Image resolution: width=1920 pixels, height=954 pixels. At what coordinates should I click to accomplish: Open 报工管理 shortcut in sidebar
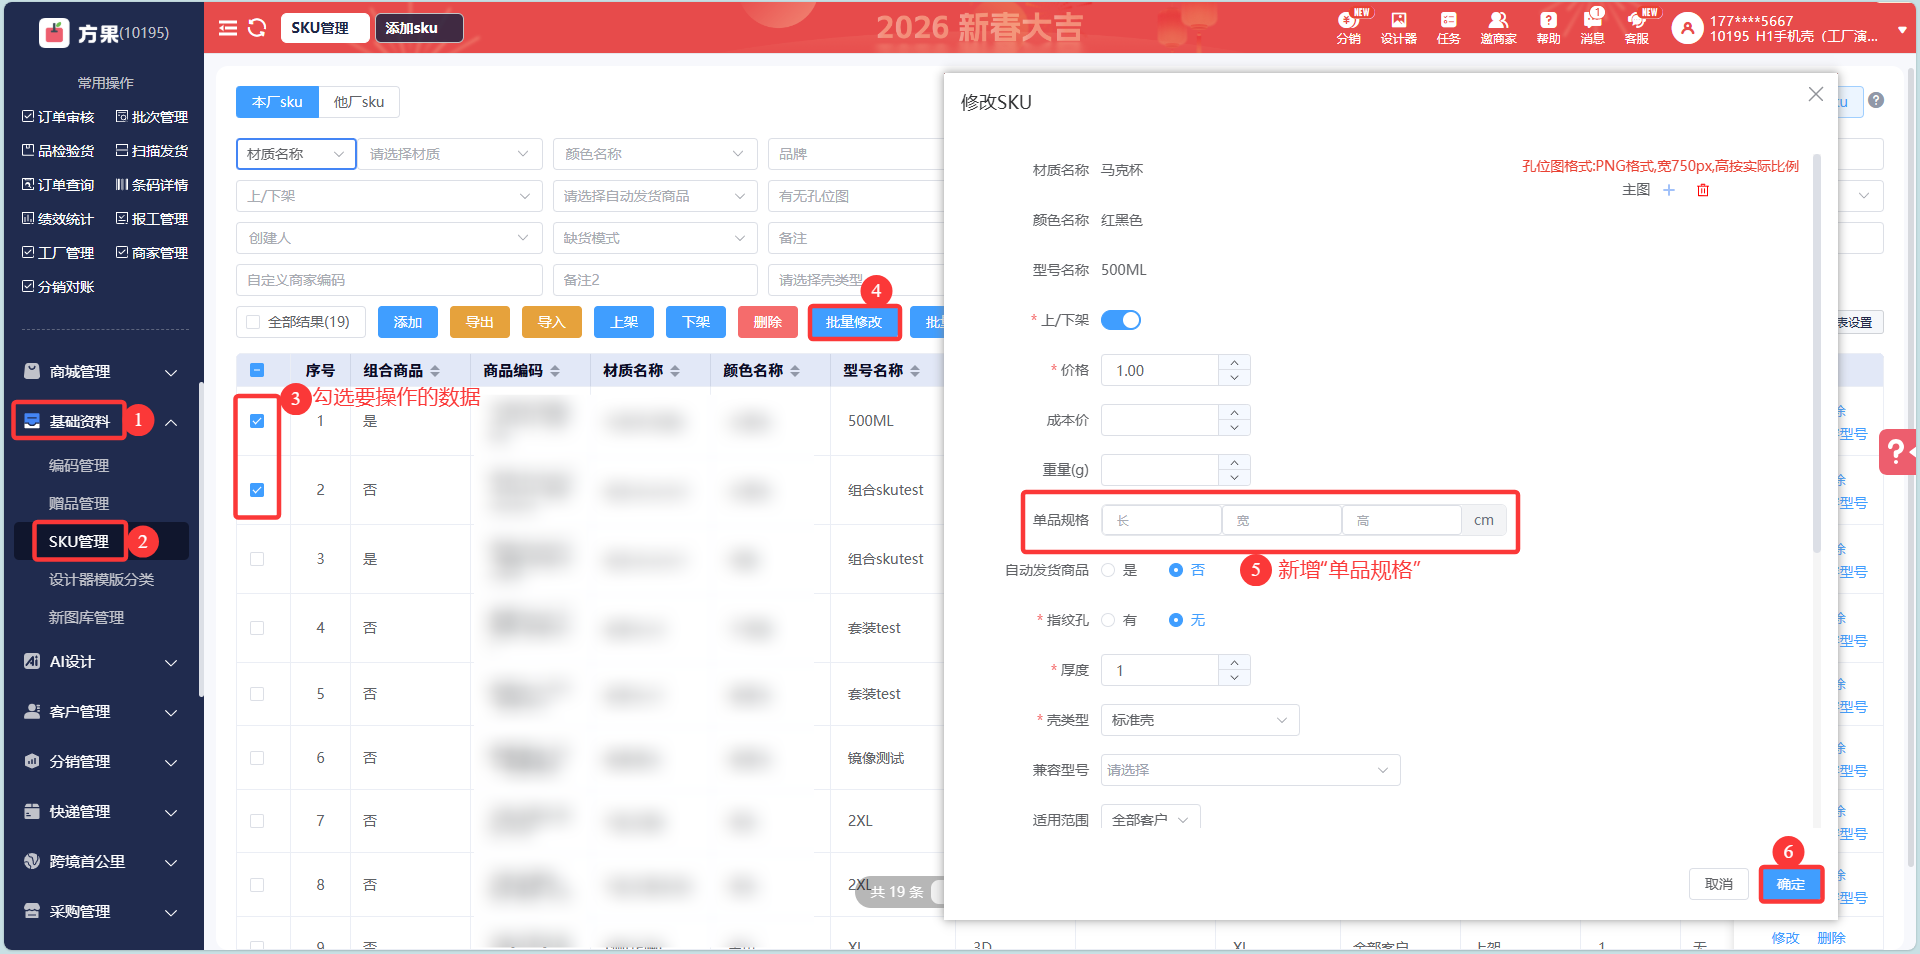[x=152, y=219]
